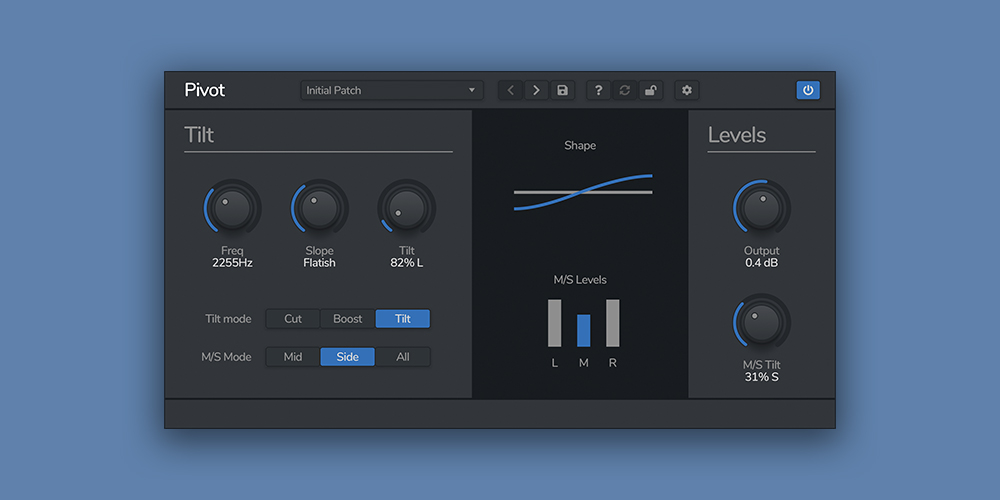The height and width of the screenshot is (500, 1000).
Task: Click the 2255Hz frequency value
Action: pos(232,263)
